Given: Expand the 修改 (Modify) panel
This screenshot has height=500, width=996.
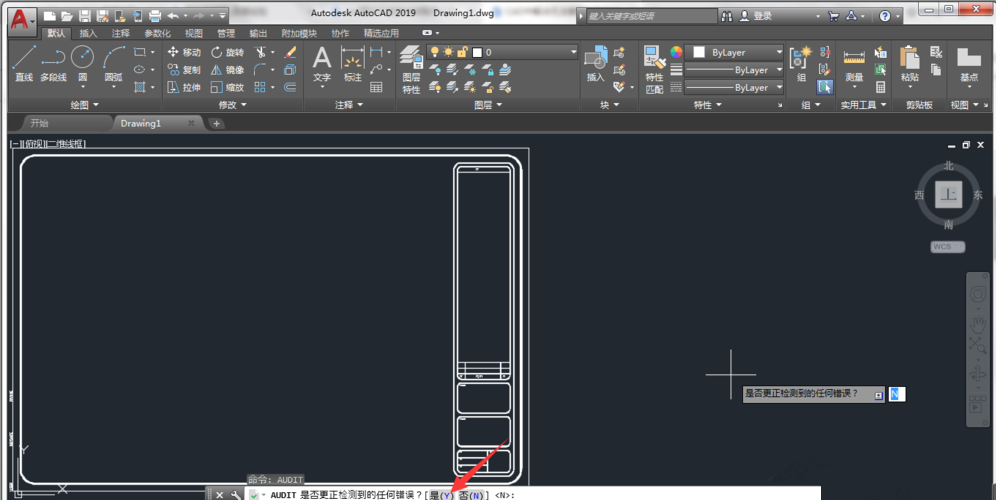Looking at the screenshot, I should click(x=232, y=105).
